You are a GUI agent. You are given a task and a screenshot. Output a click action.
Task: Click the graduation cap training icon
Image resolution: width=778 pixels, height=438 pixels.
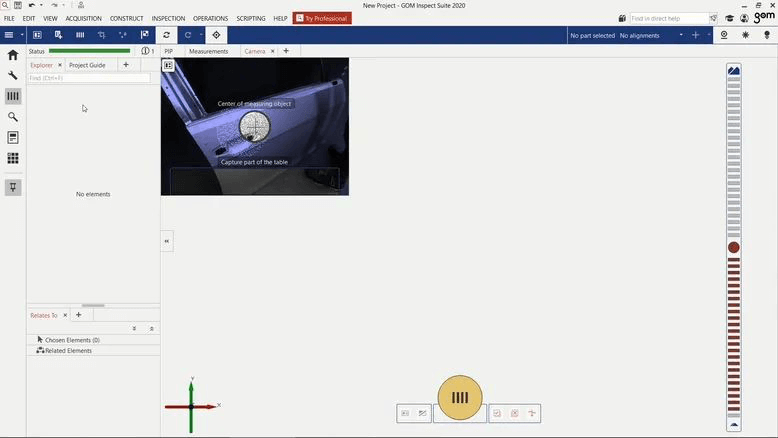[729, 18]
